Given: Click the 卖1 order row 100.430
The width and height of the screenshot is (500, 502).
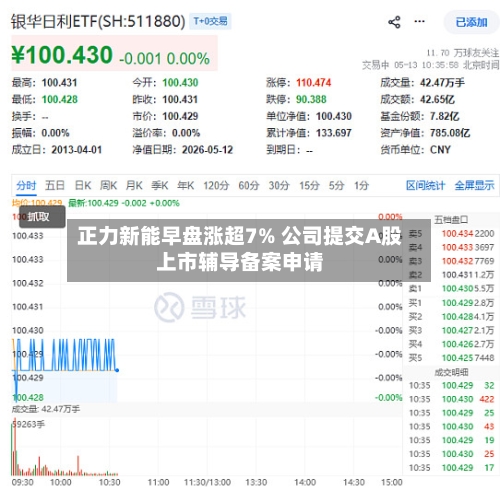Looking at the screenshot, I should 451,288.
